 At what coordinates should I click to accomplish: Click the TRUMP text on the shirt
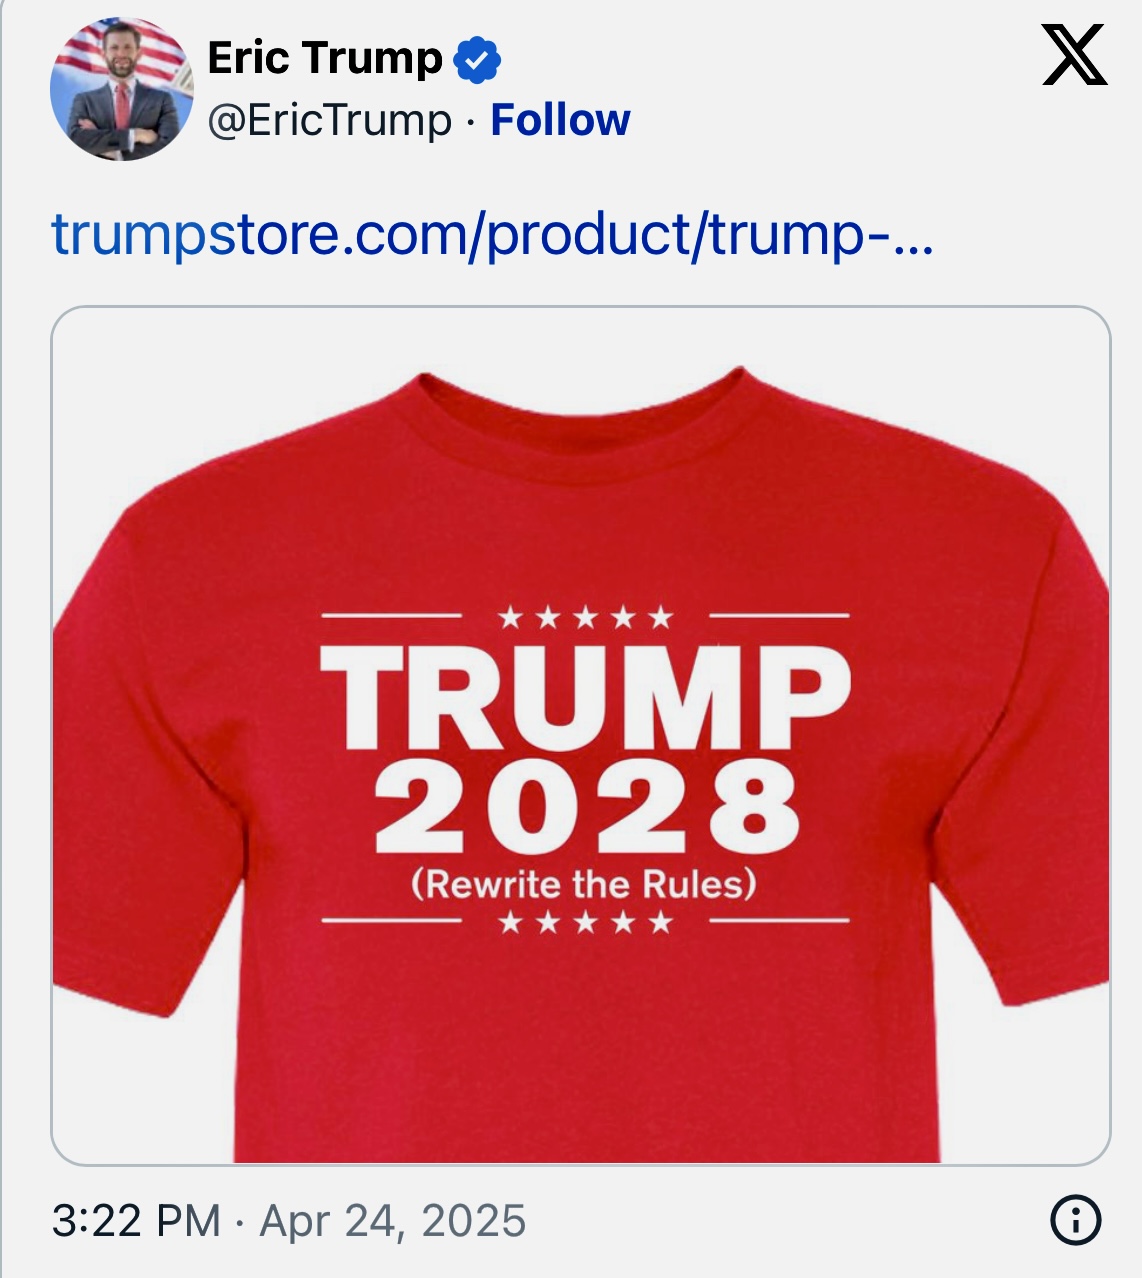coord(586,697)
